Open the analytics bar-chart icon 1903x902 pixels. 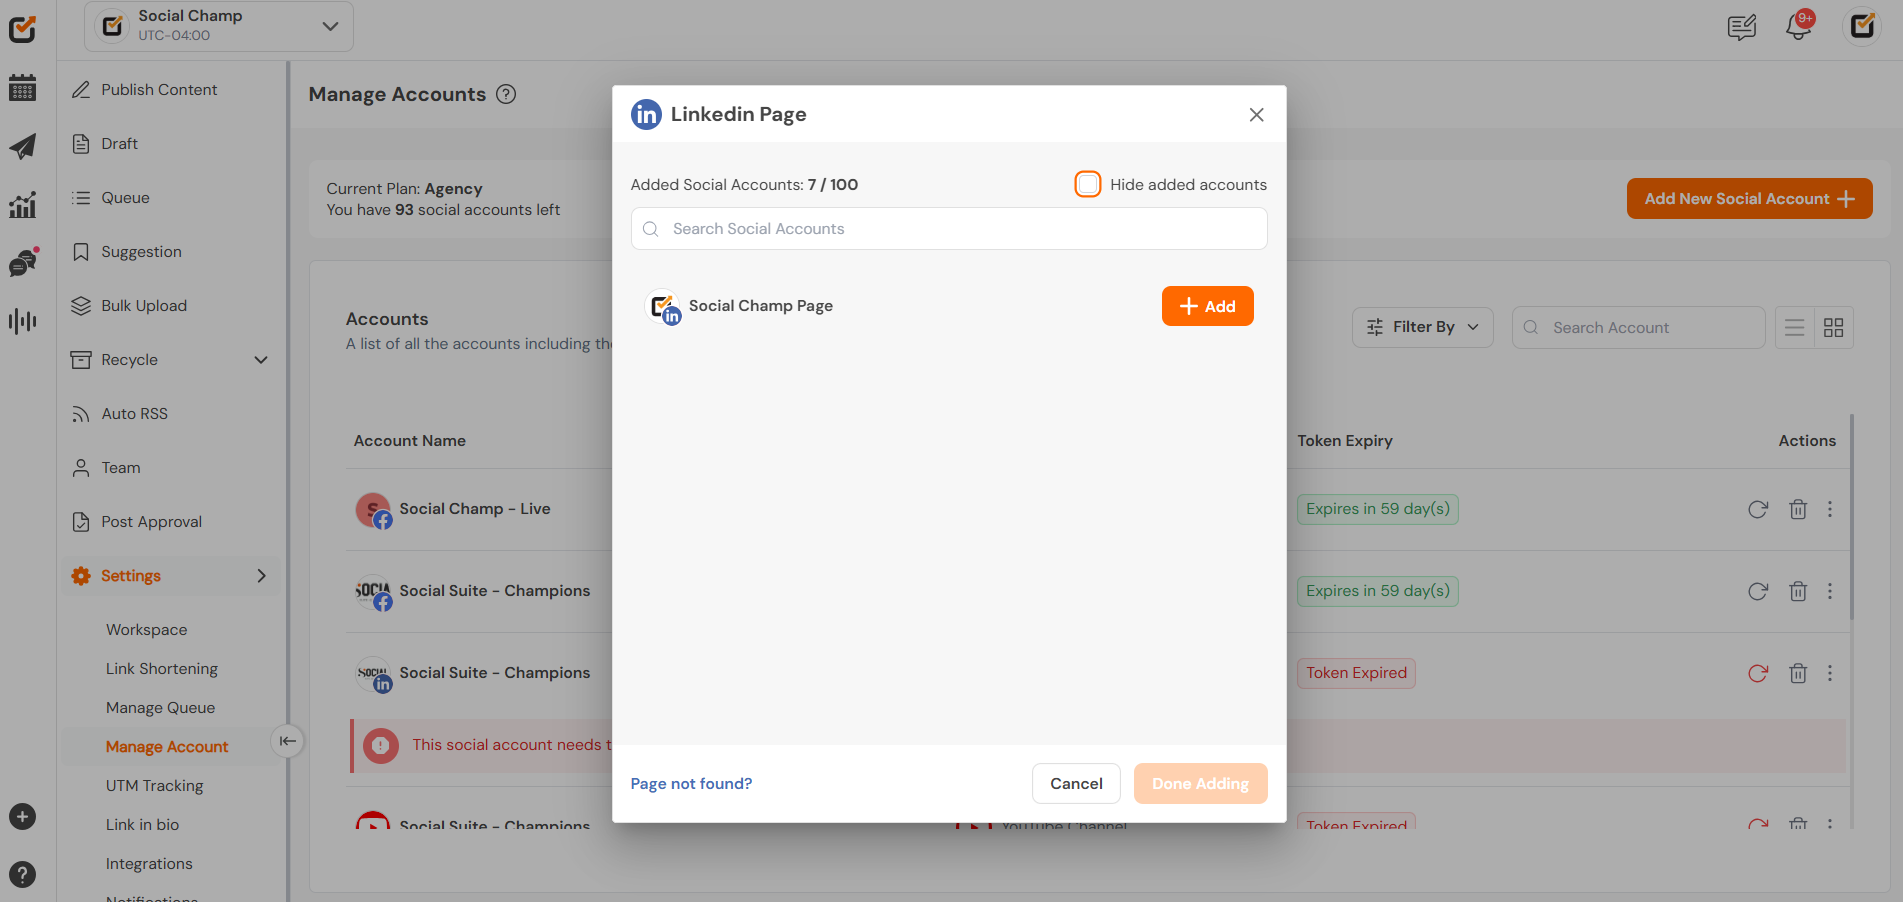22,205
